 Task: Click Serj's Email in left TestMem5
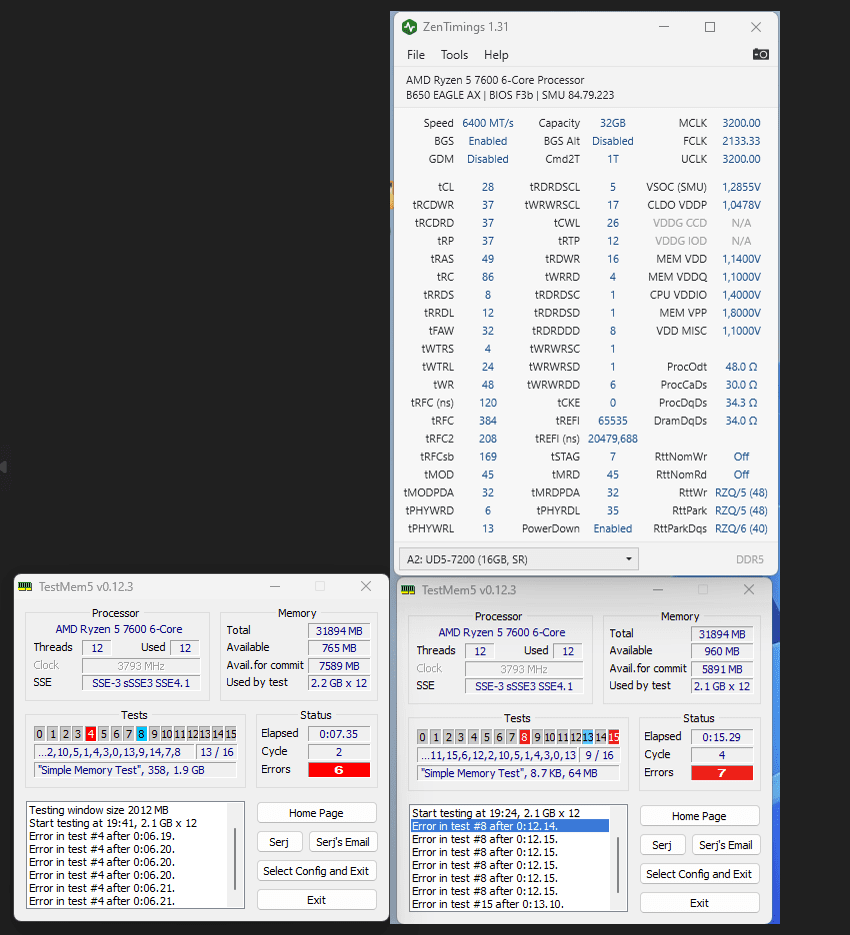tap(343, 842)
